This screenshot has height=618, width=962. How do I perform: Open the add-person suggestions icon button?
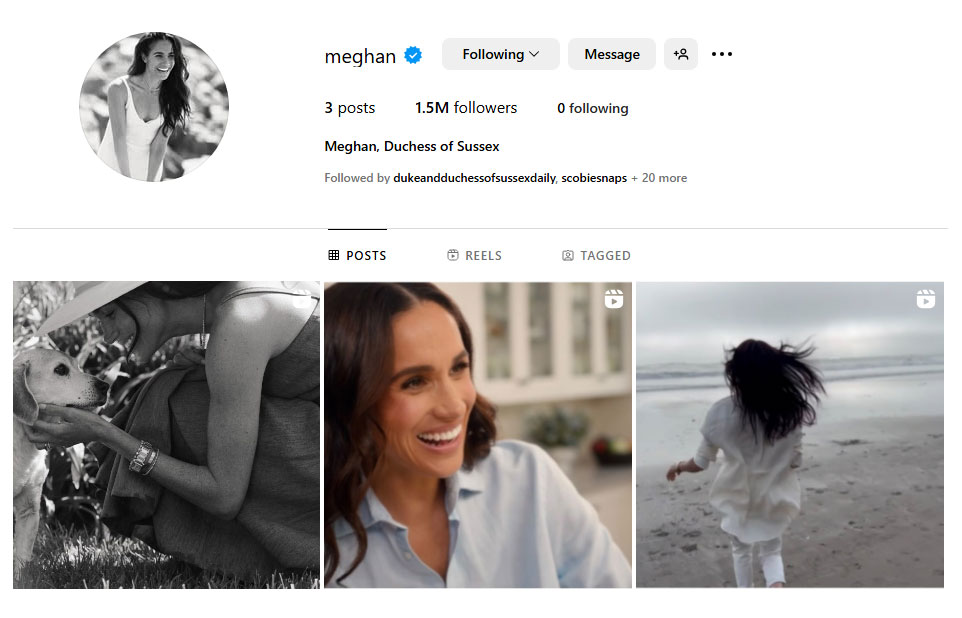681,54
